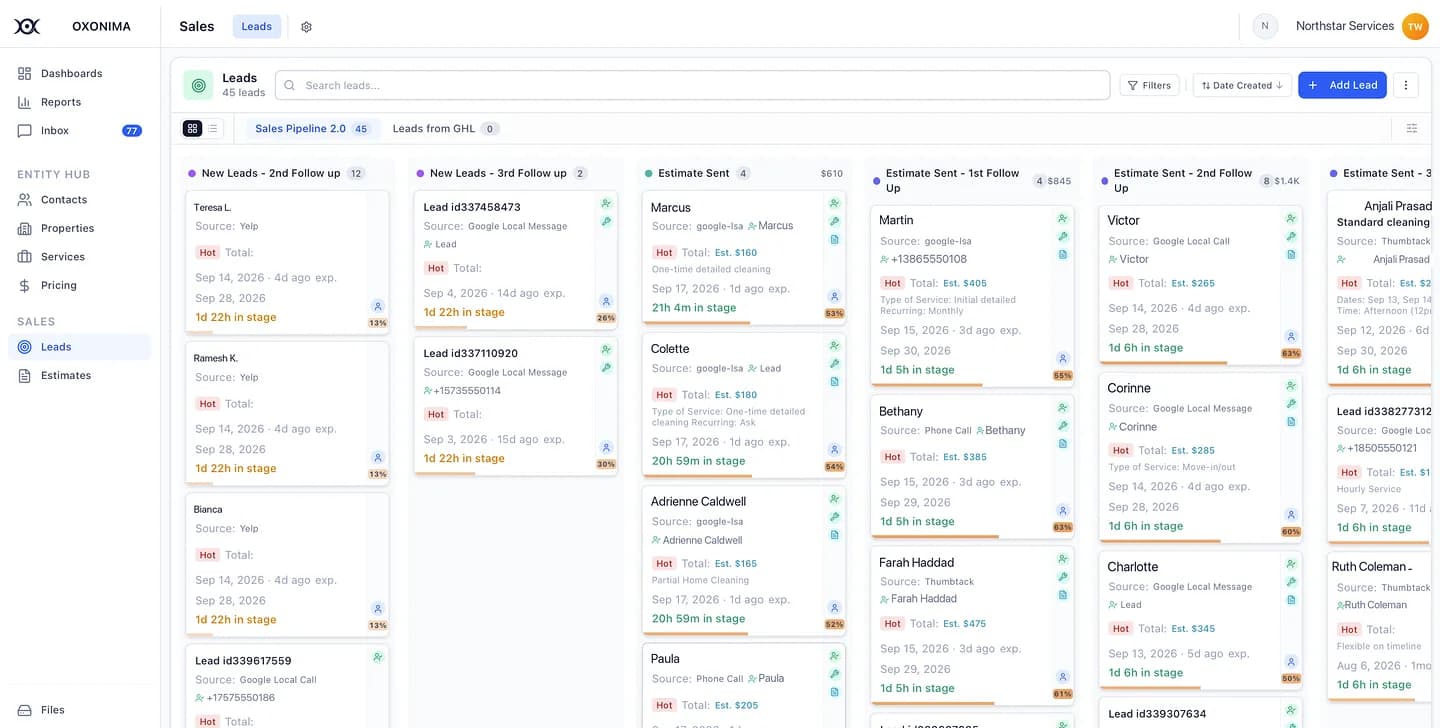Switch to kanban board view

[x=193, y=129]
